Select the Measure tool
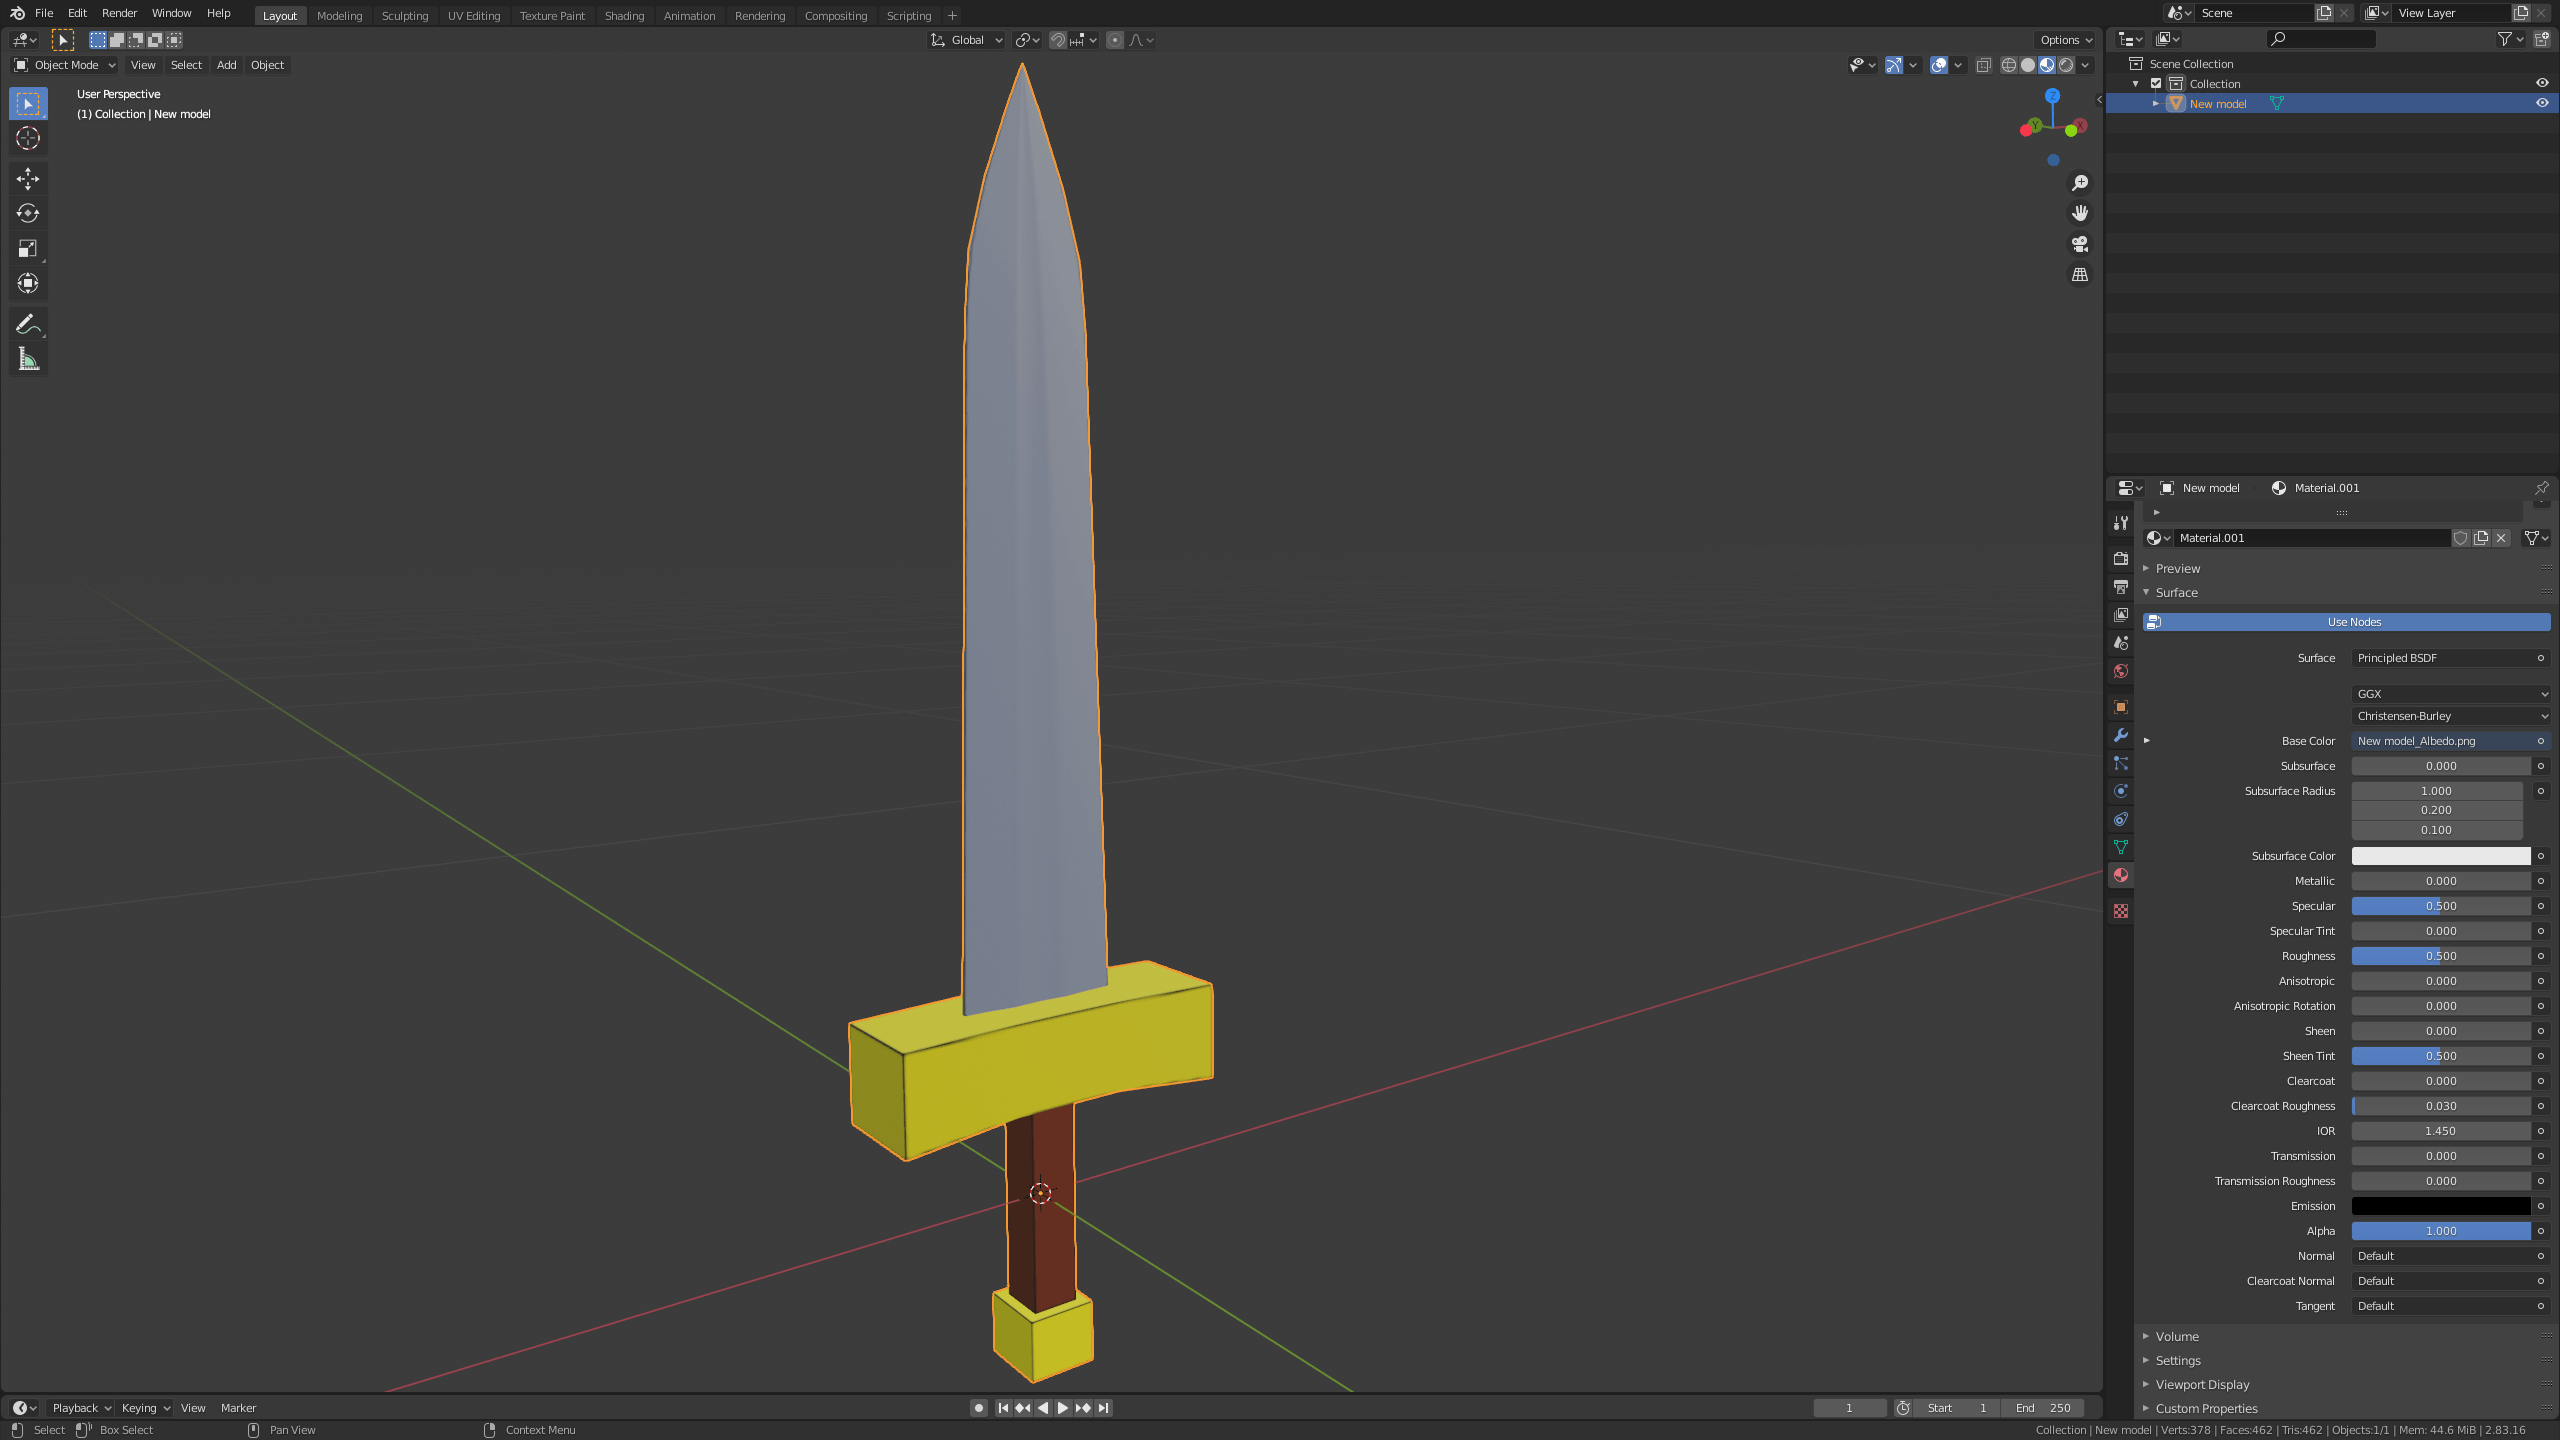Viewport: 2560px width, 1440px height. pos(28,359)
